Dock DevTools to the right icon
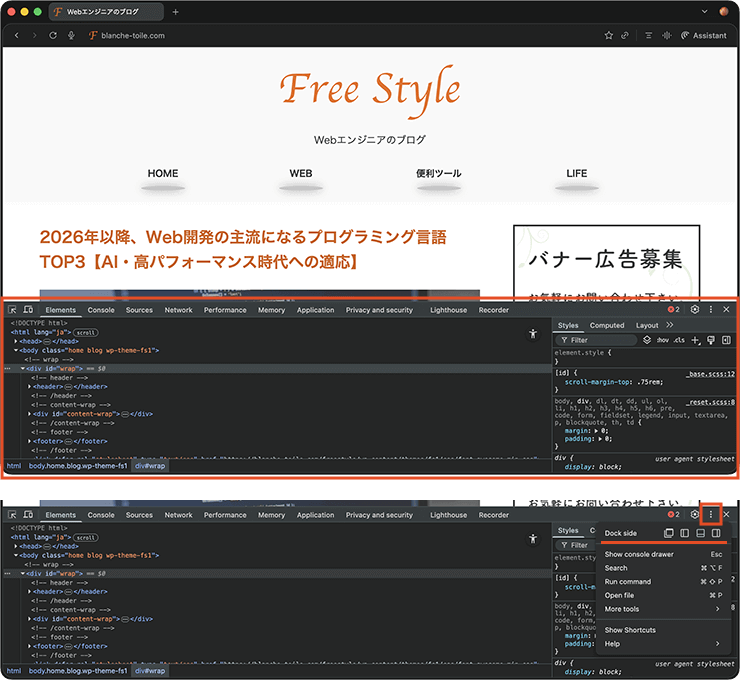 point(716,533)
